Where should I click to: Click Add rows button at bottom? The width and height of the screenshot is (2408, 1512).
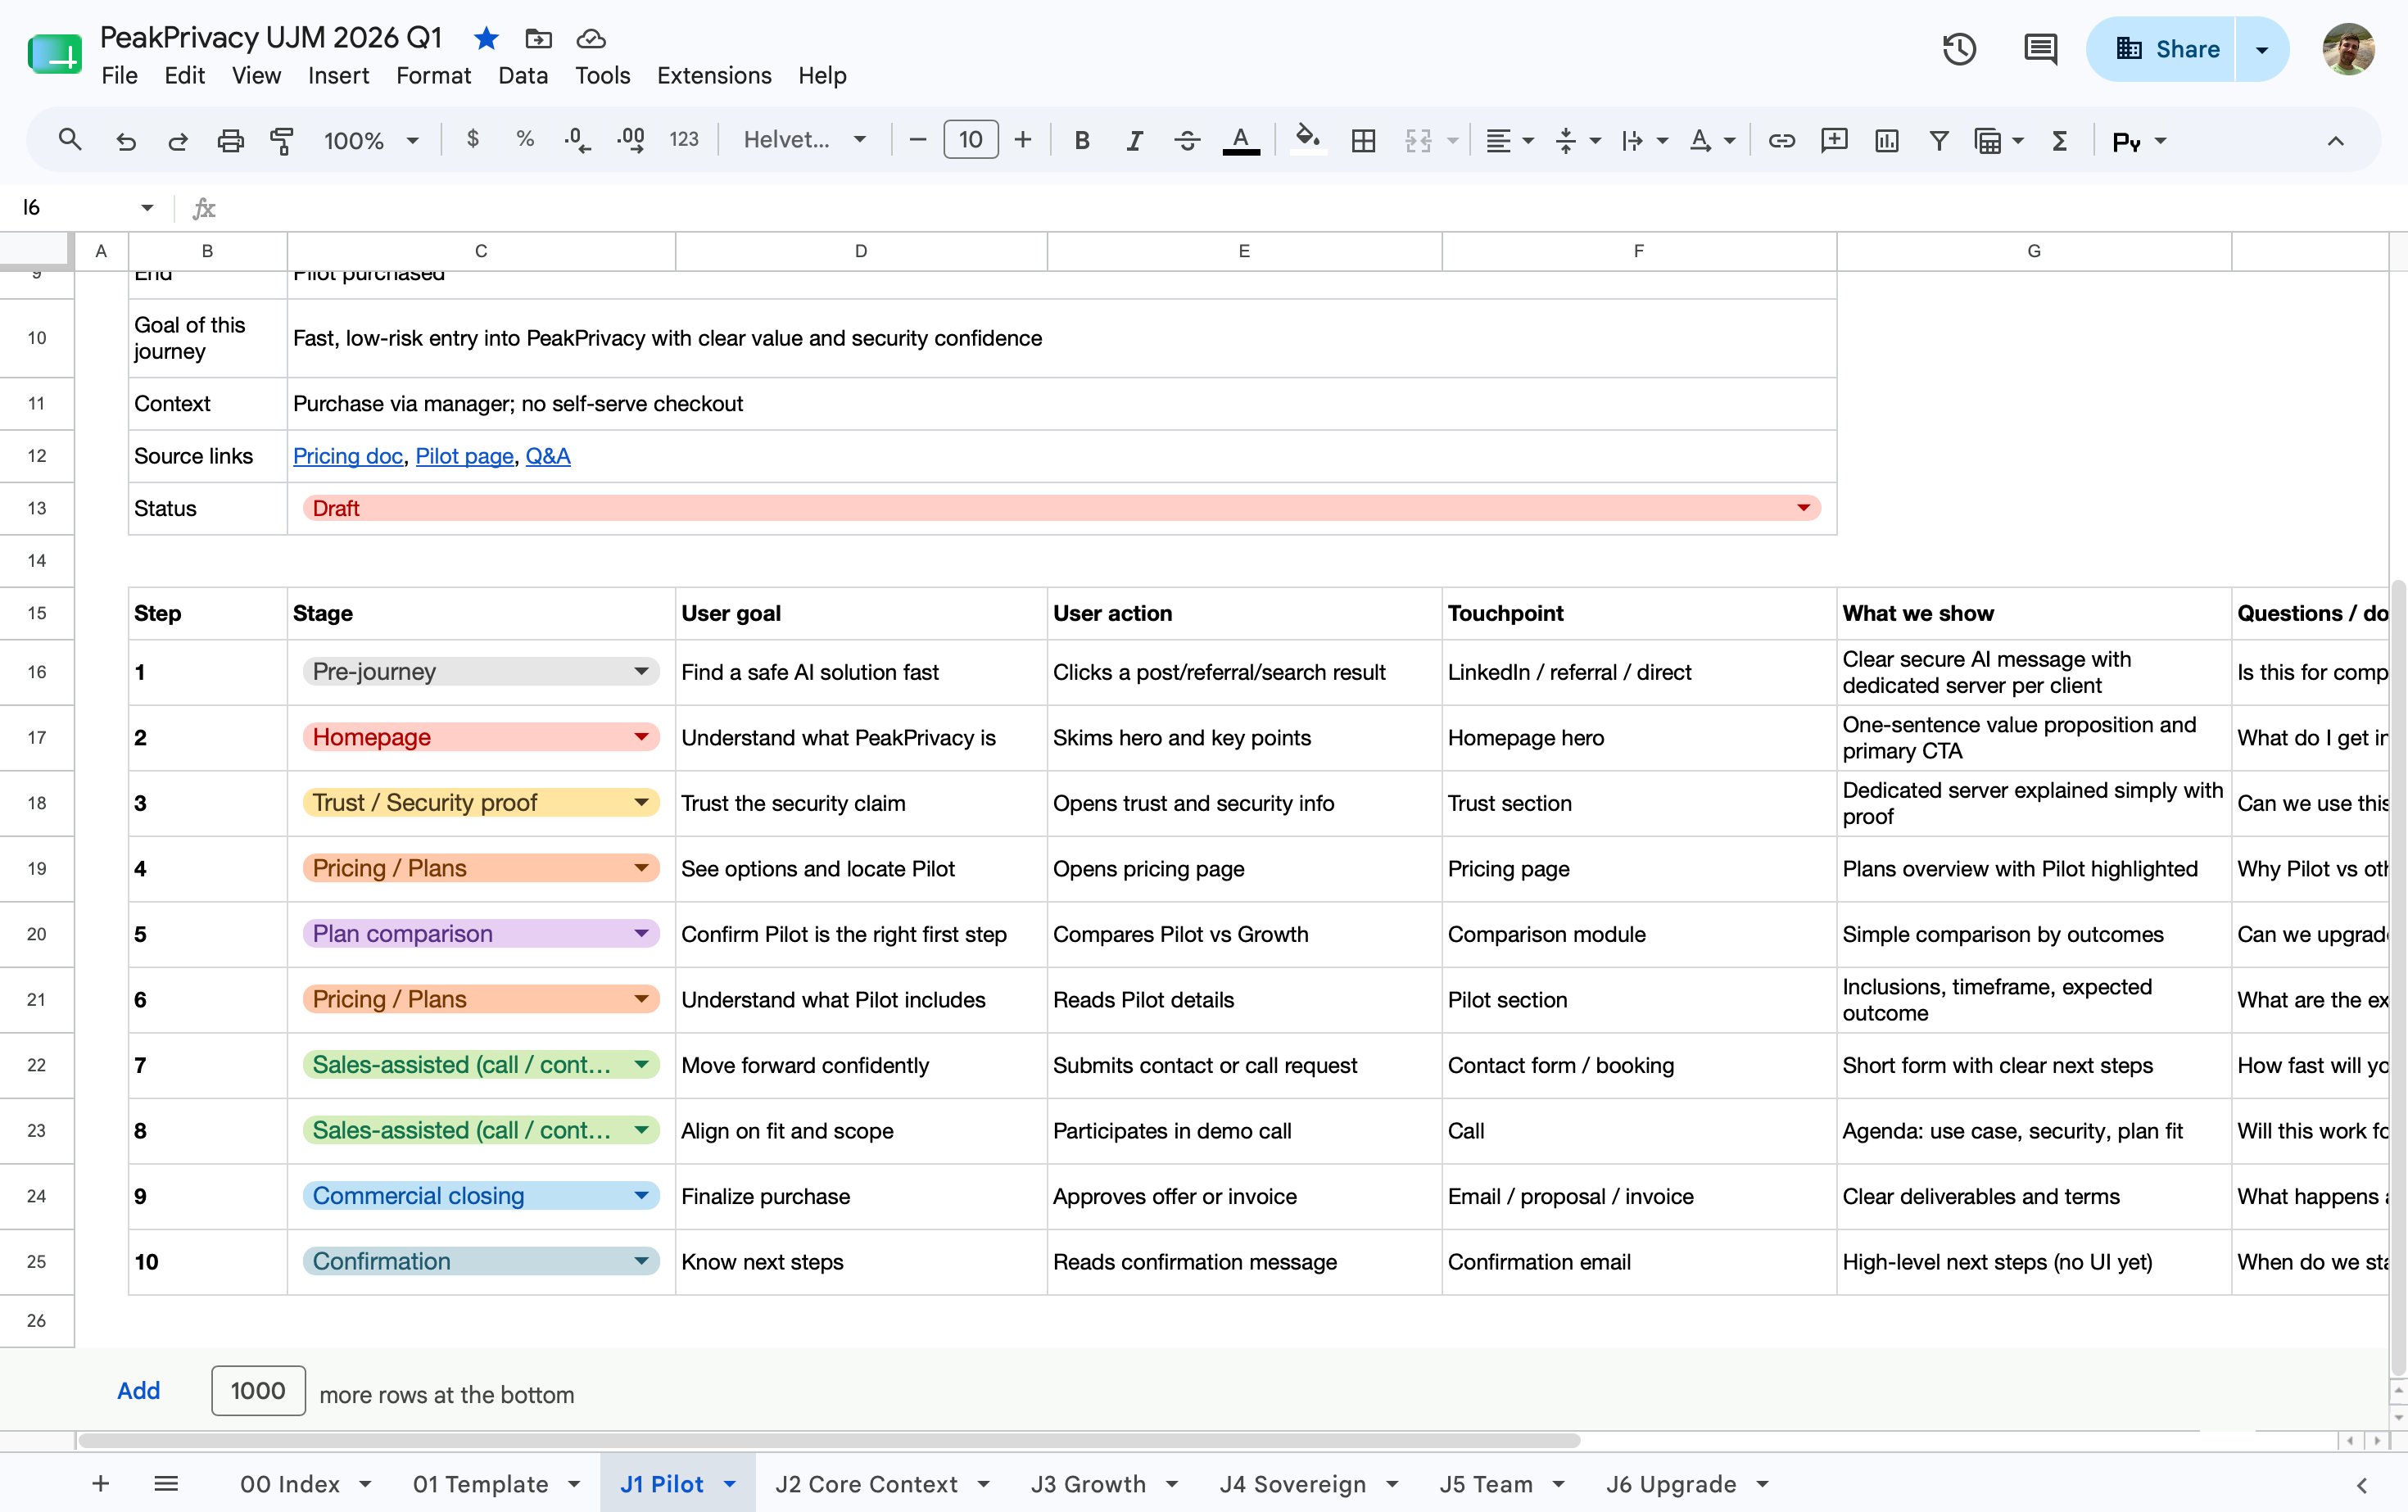(x=138, y=1391)
